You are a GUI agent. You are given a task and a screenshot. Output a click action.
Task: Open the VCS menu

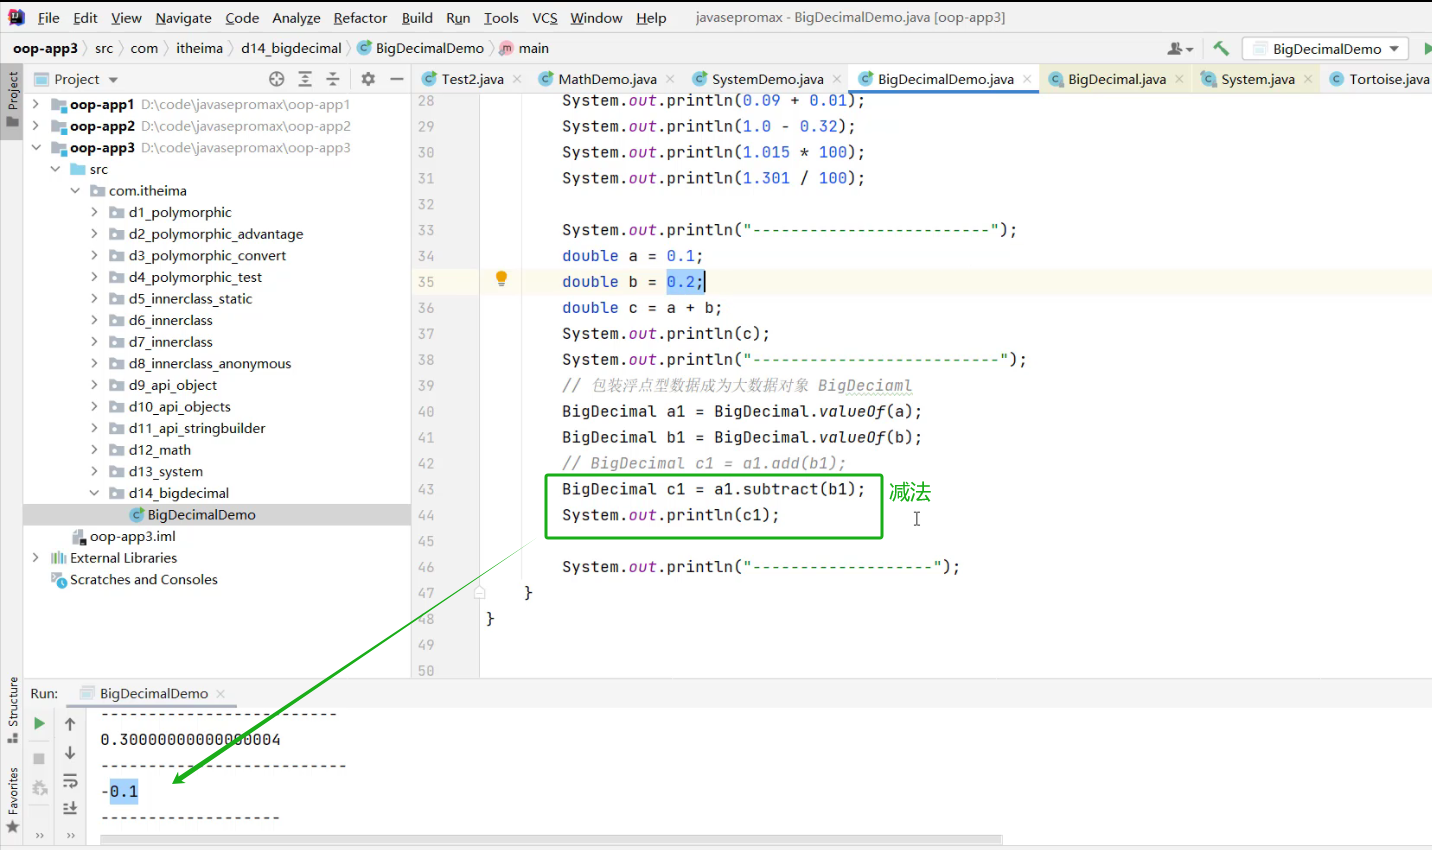(545, 18)
